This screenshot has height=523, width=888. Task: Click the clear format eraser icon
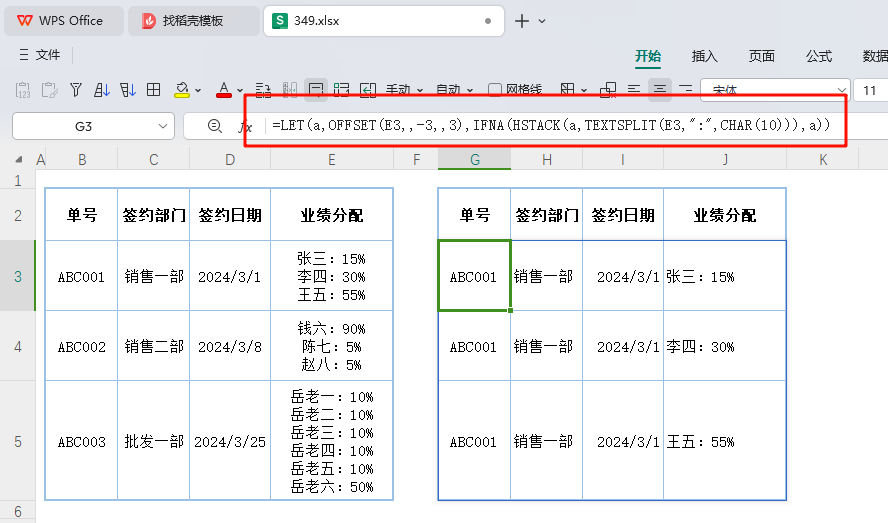point(608,90)
